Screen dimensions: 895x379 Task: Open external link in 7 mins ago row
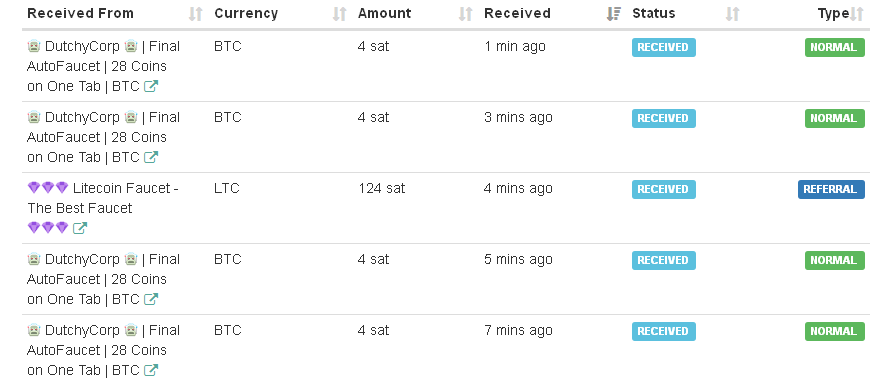pyautogui.click(x=151, y=370)
